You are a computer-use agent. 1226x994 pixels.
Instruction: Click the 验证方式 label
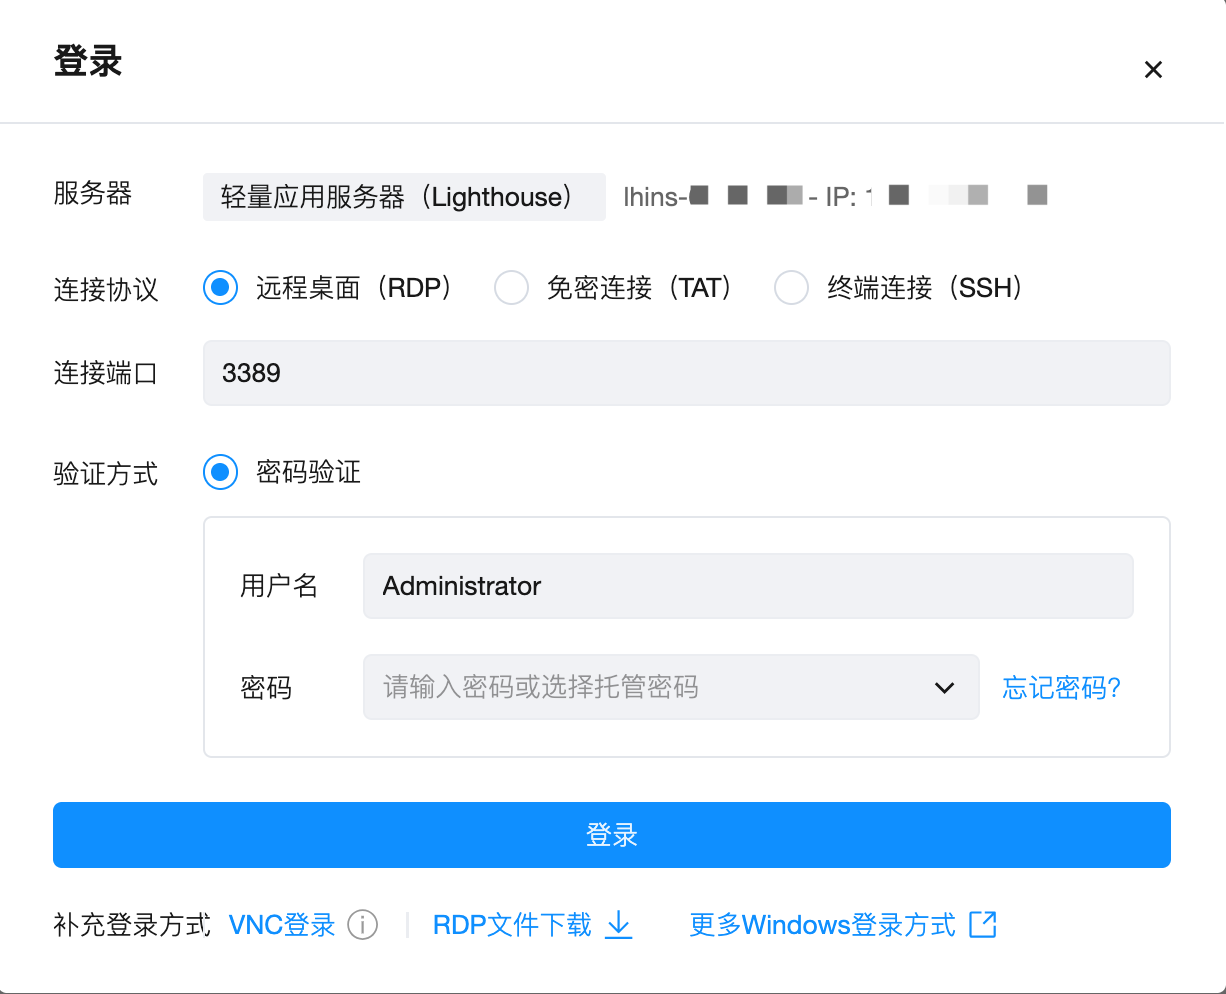point(106,474)
